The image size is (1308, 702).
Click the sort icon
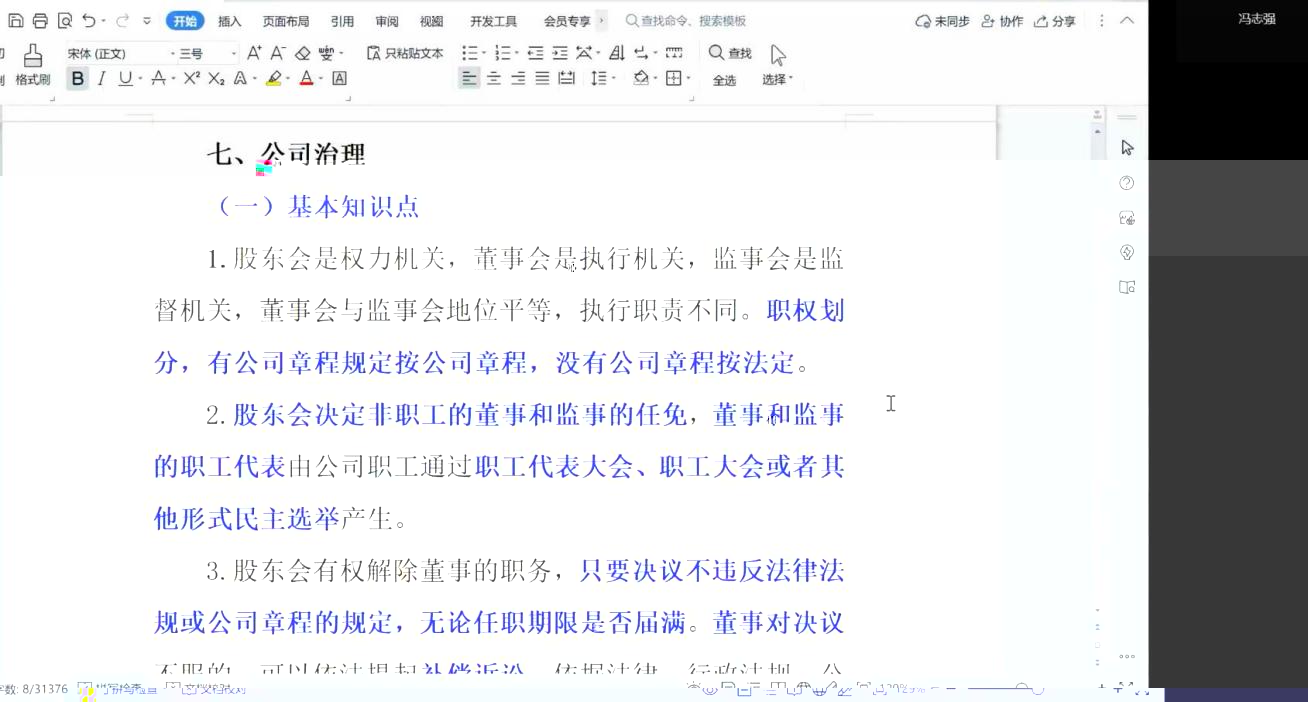(616, 53)
